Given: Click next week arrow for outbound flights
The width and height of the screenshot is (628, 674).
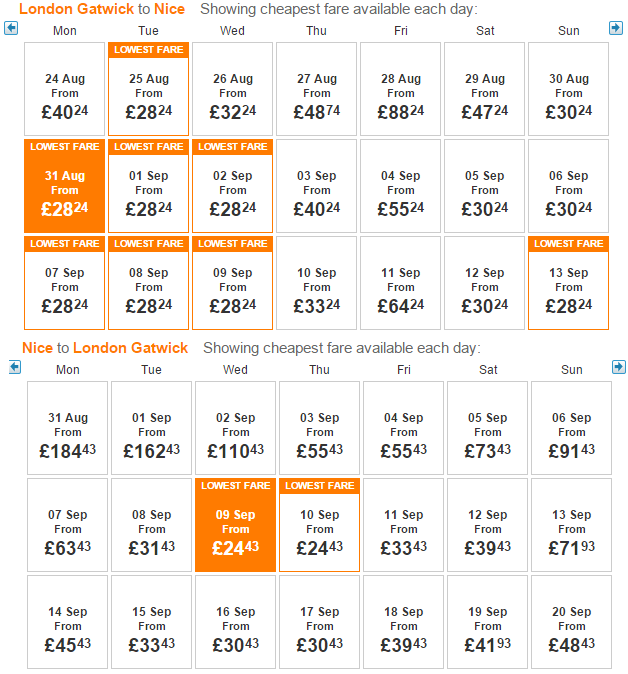Looking at the screenshot, I should coord(616,28).
